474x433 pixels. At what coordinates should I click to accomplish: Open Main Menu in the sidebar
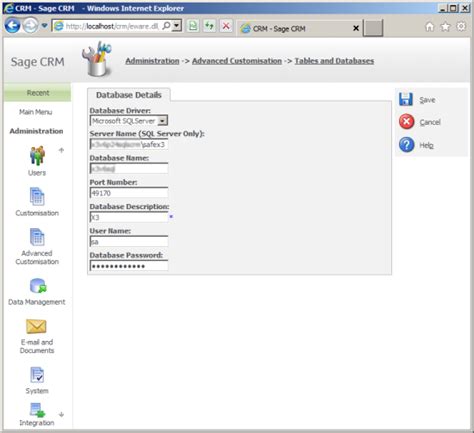(36, 112)
